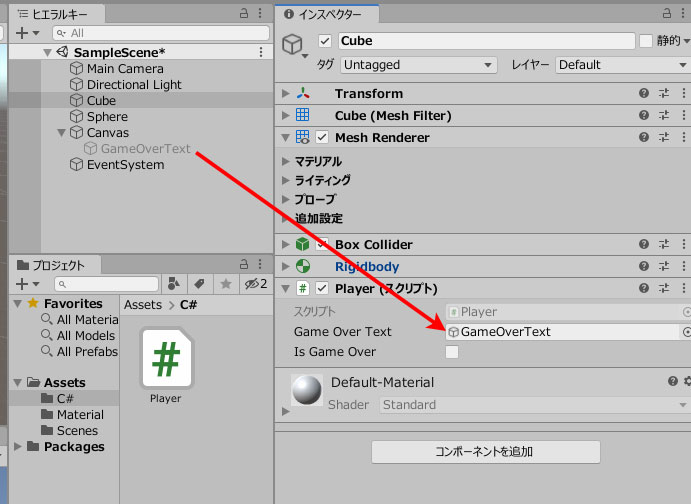Open the Shader dropdown showing Standard
This screenshot has width=691, height=504.
pos(535,405)
